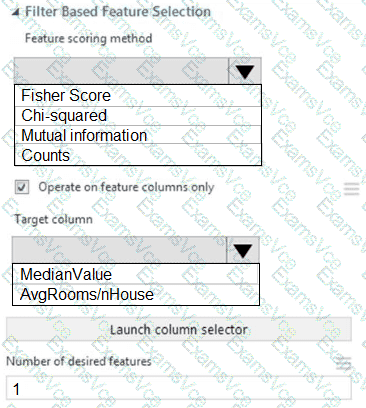The image size is (366, 408).
Task: Select MedianValue as target column
Action: tap(136, 274)
